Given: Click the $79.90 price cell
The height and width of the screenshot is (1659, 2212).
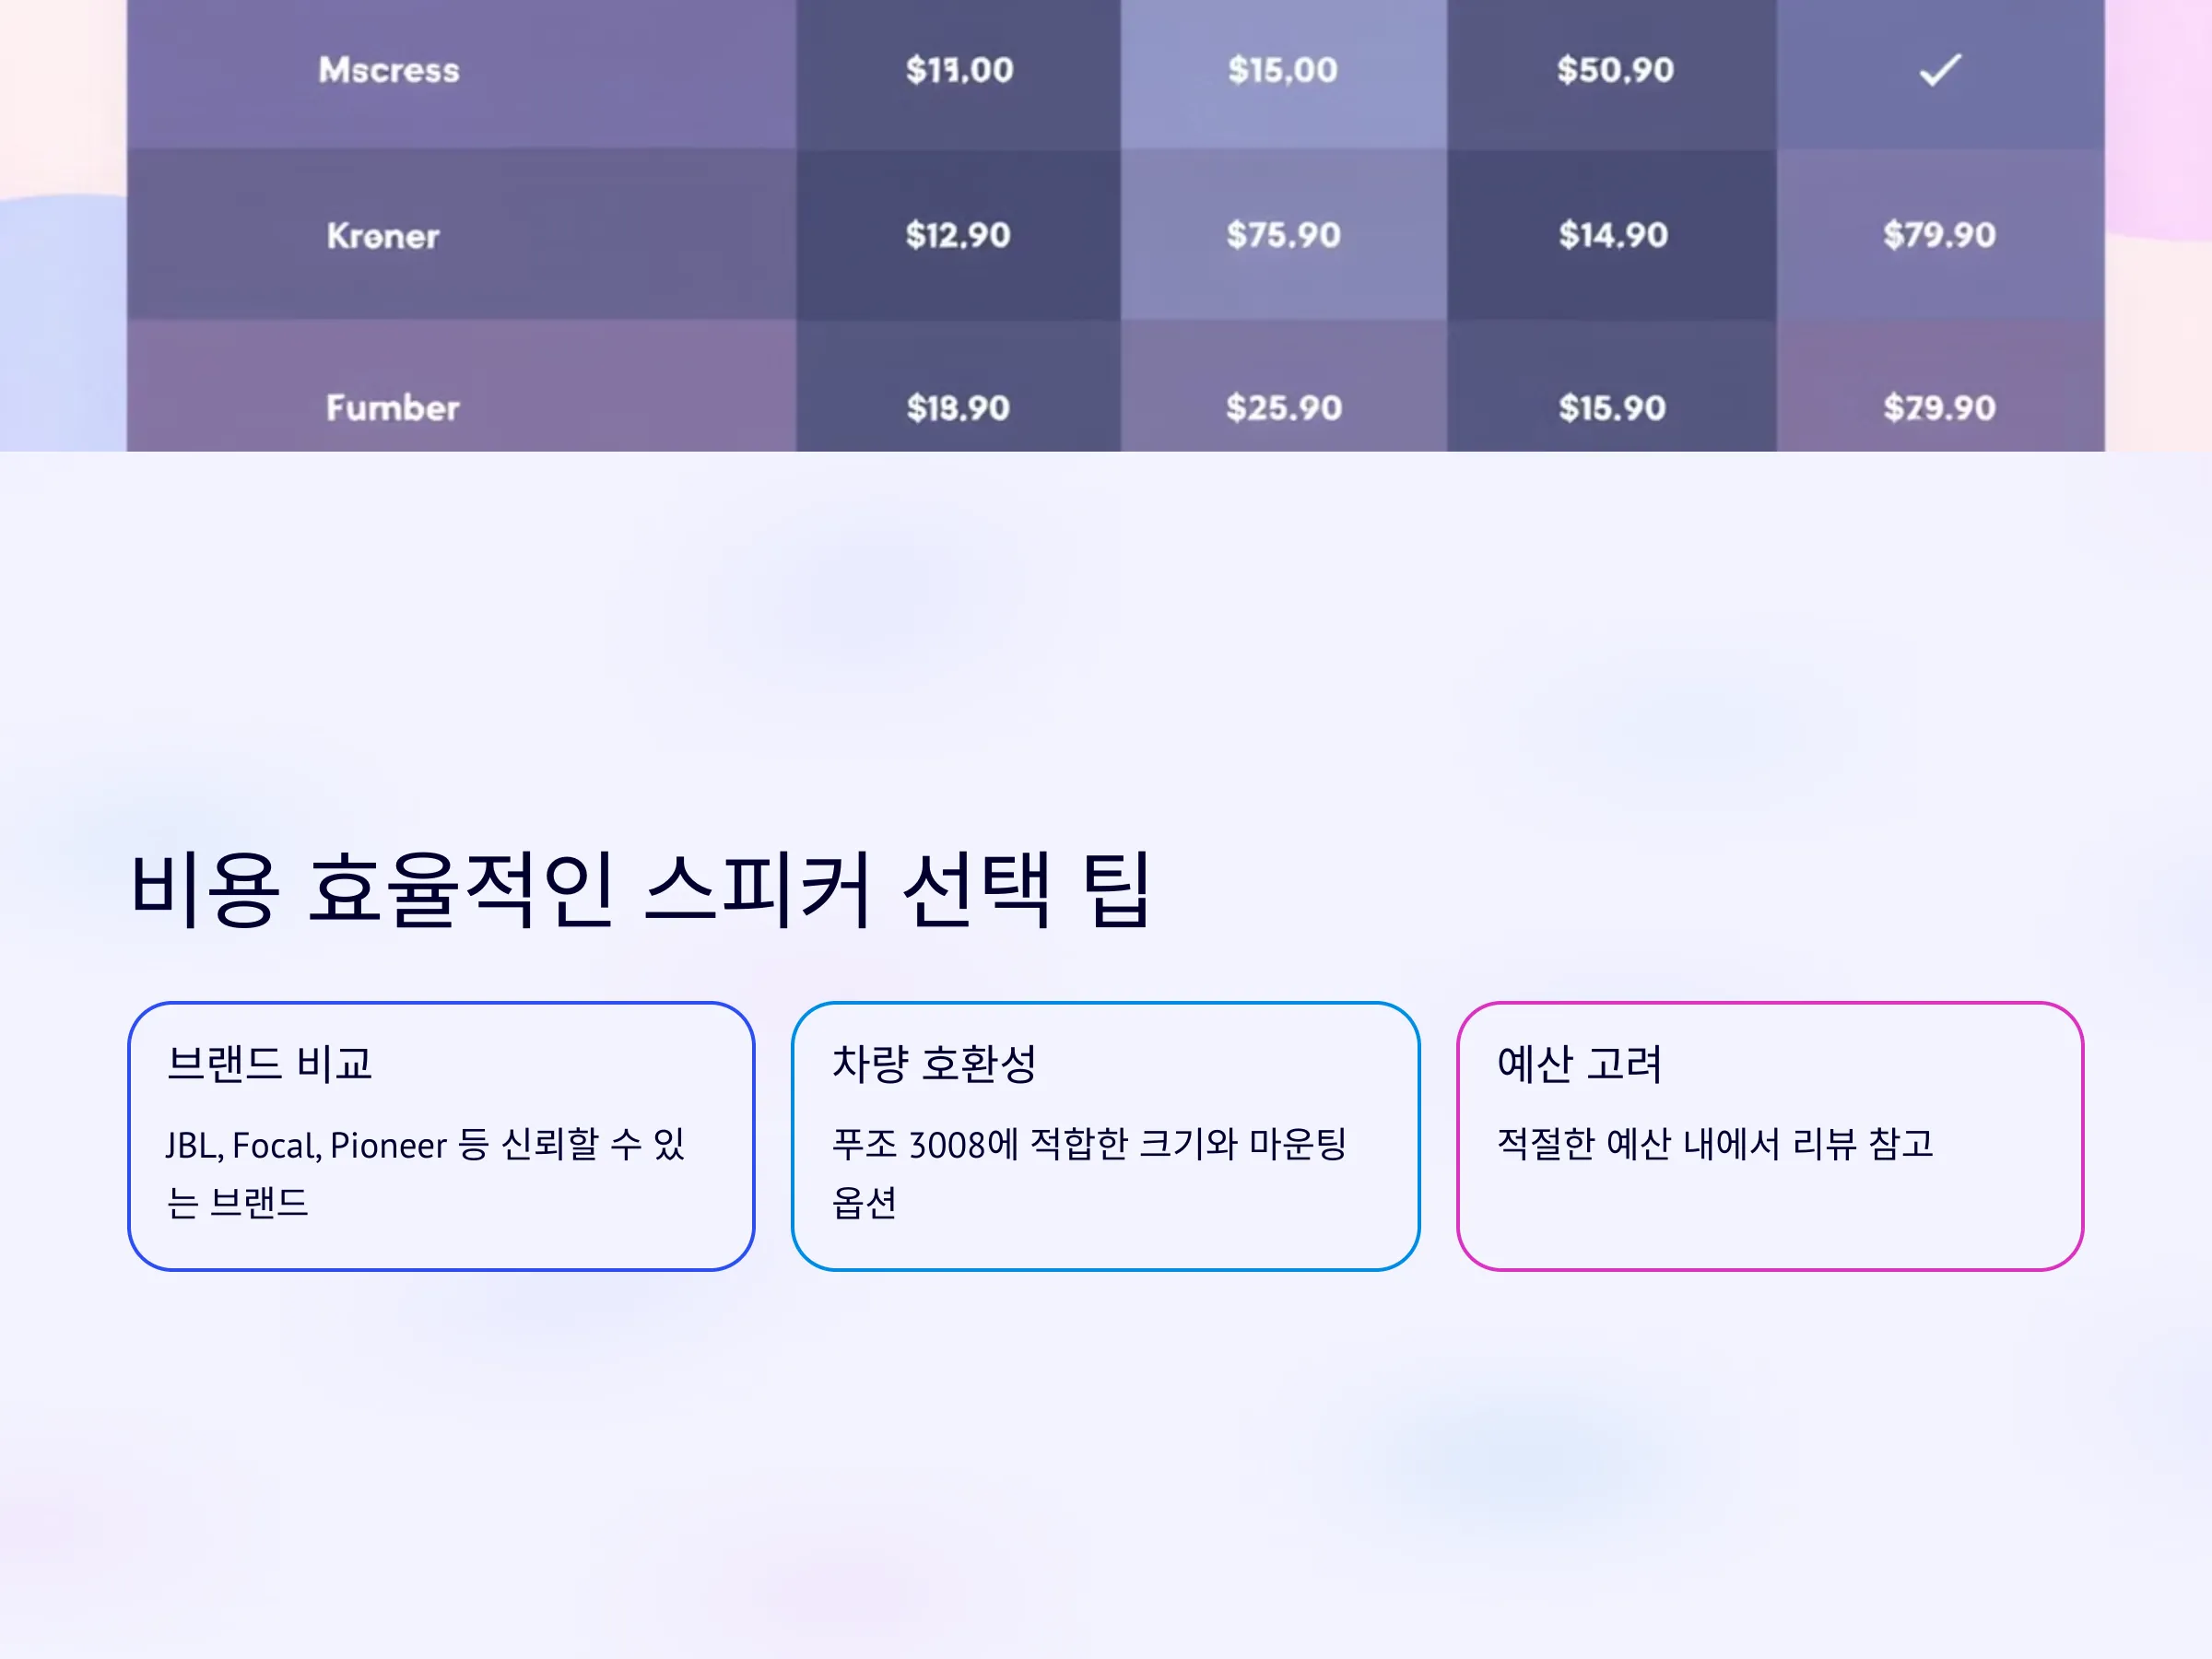Looking at the screenshot, I should click(1939, 235).
